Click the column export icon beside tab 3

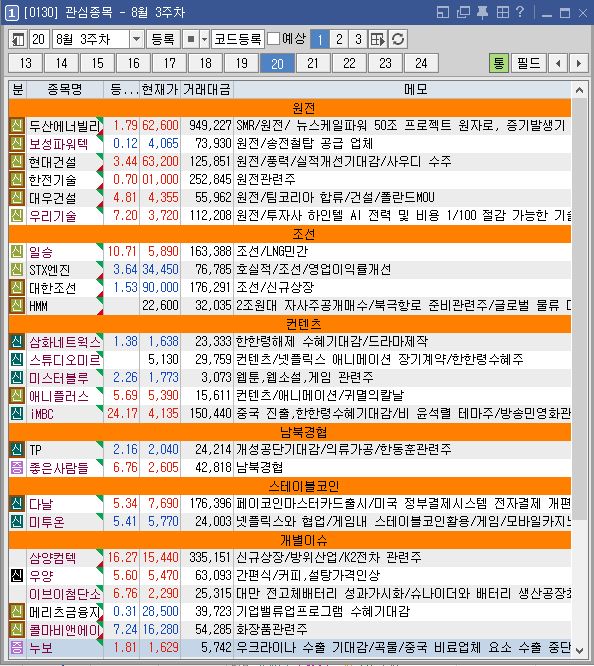(x=378, y=40)
